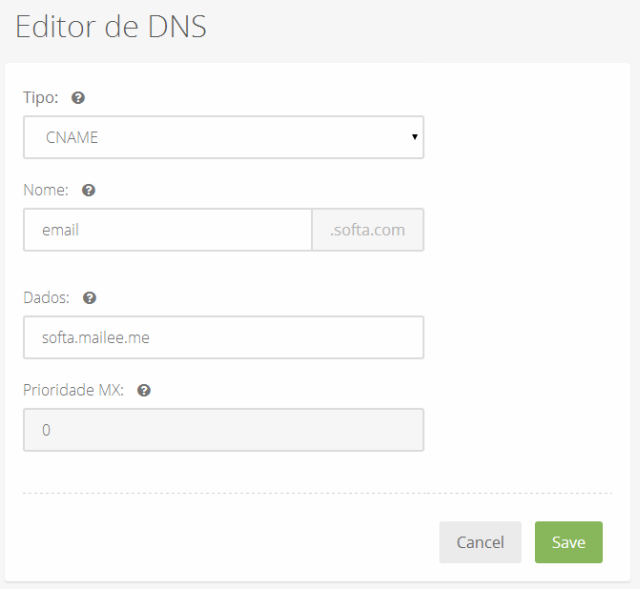The height and width of the screenshot is (589, 640).
Task: Click the help icon next to Tipo
Action: click(x=78, y=98)
